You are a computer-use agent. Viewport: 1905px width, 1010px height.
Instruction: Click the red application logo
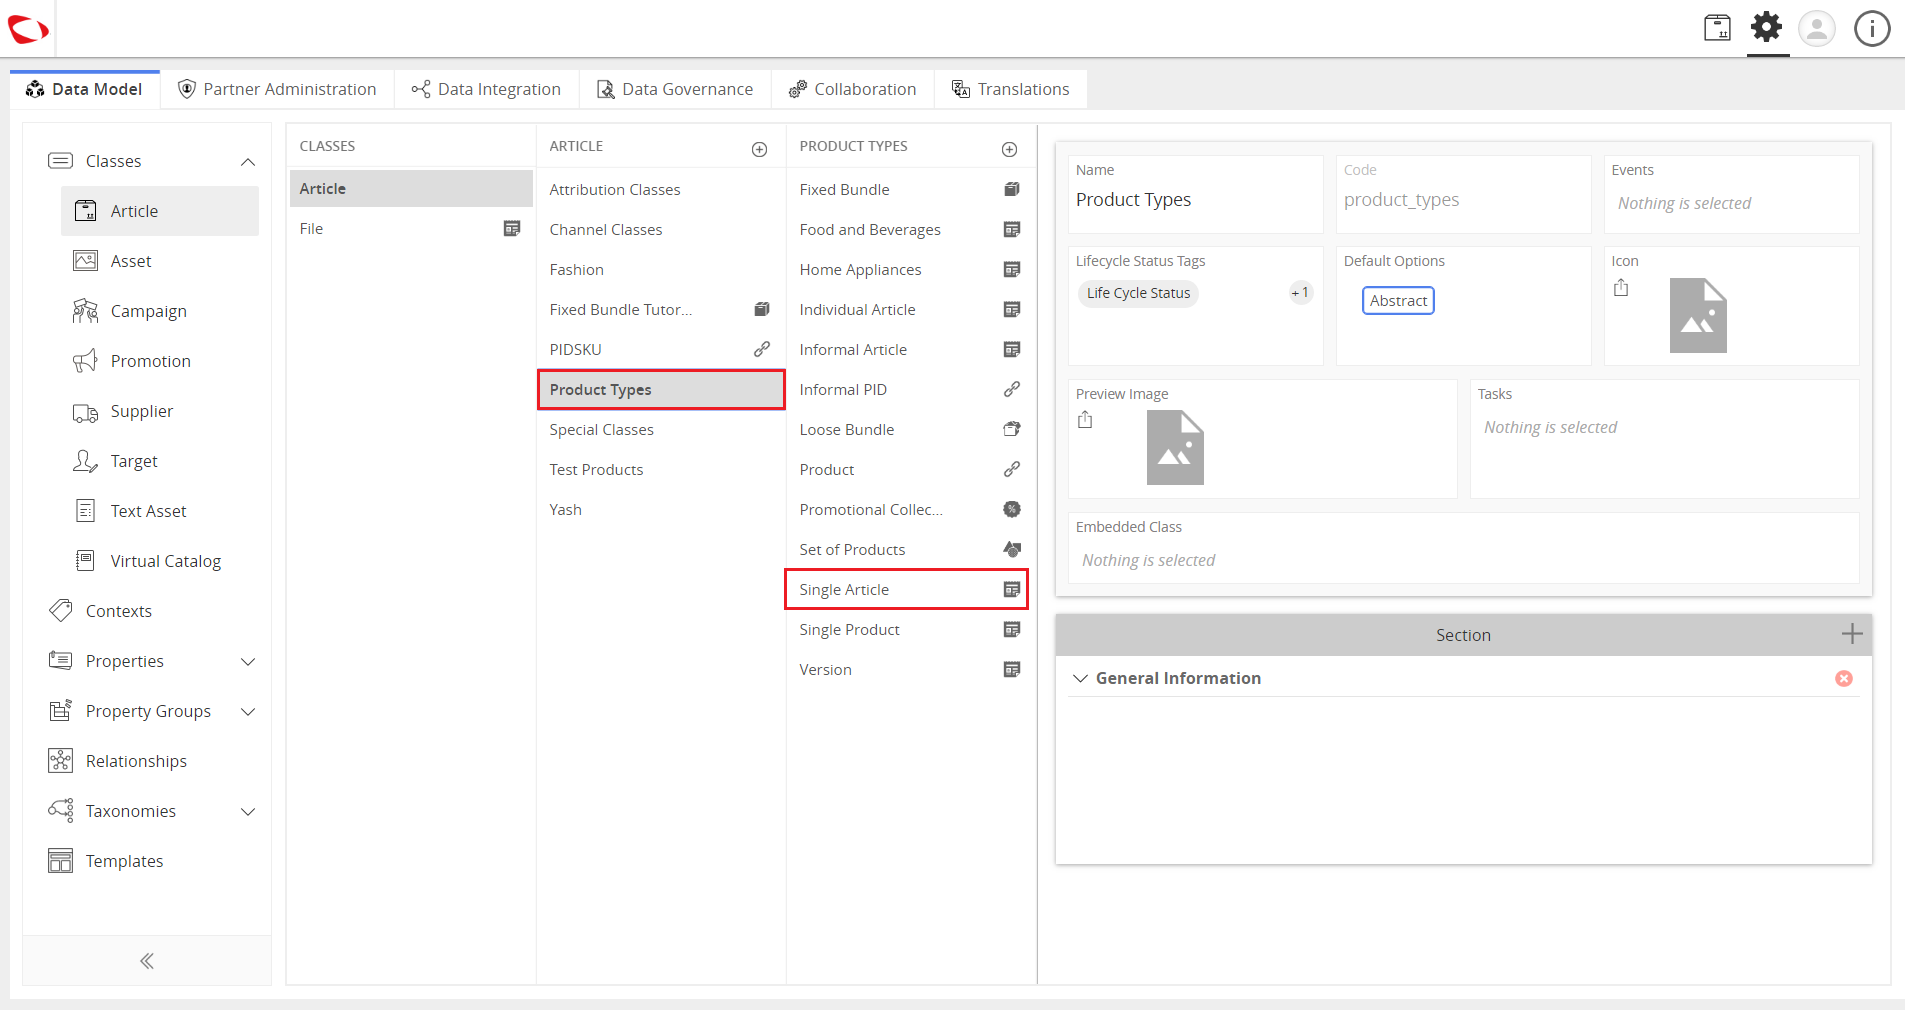tap(28, 29)
